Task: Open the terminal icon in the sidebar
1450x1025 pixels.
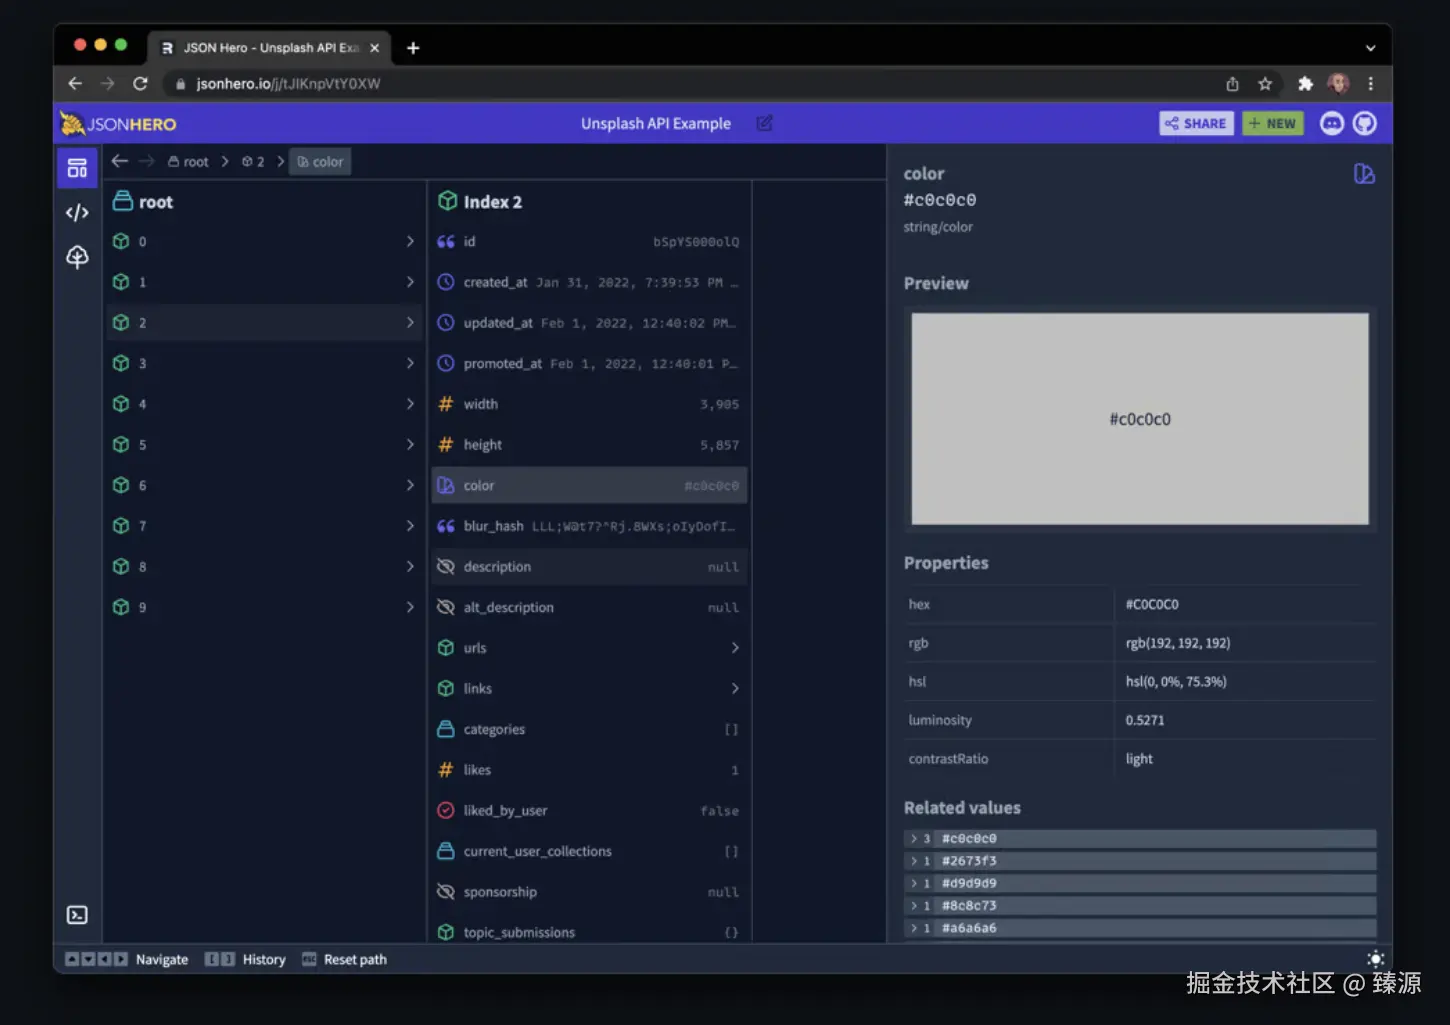Action: pos(77,915)
